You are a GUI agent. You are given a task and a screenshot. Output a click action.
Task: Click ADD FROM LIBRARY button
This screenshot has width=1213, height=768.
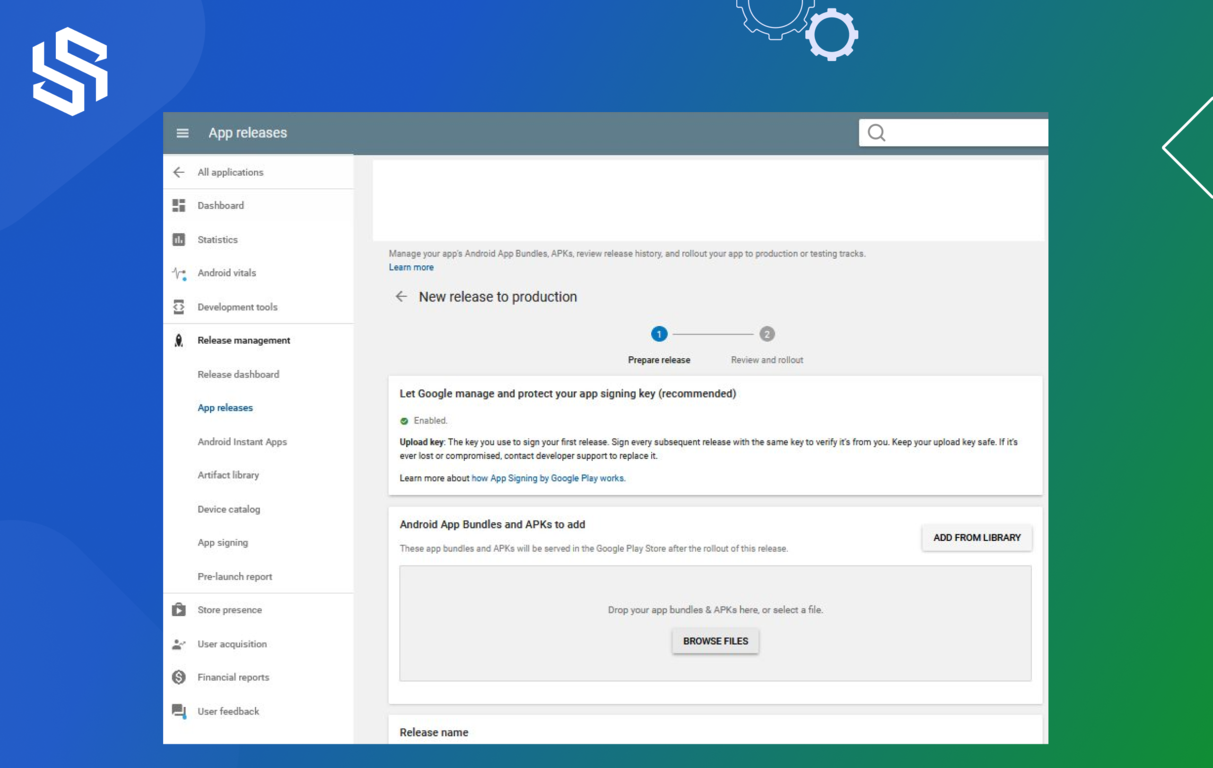977,538
